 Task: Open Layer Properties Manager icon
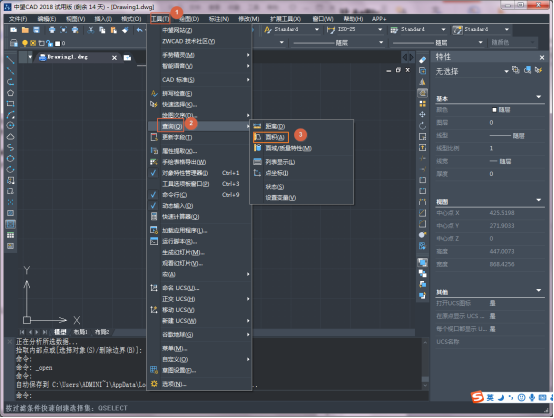pyautogui.click(x=13, y=43)
